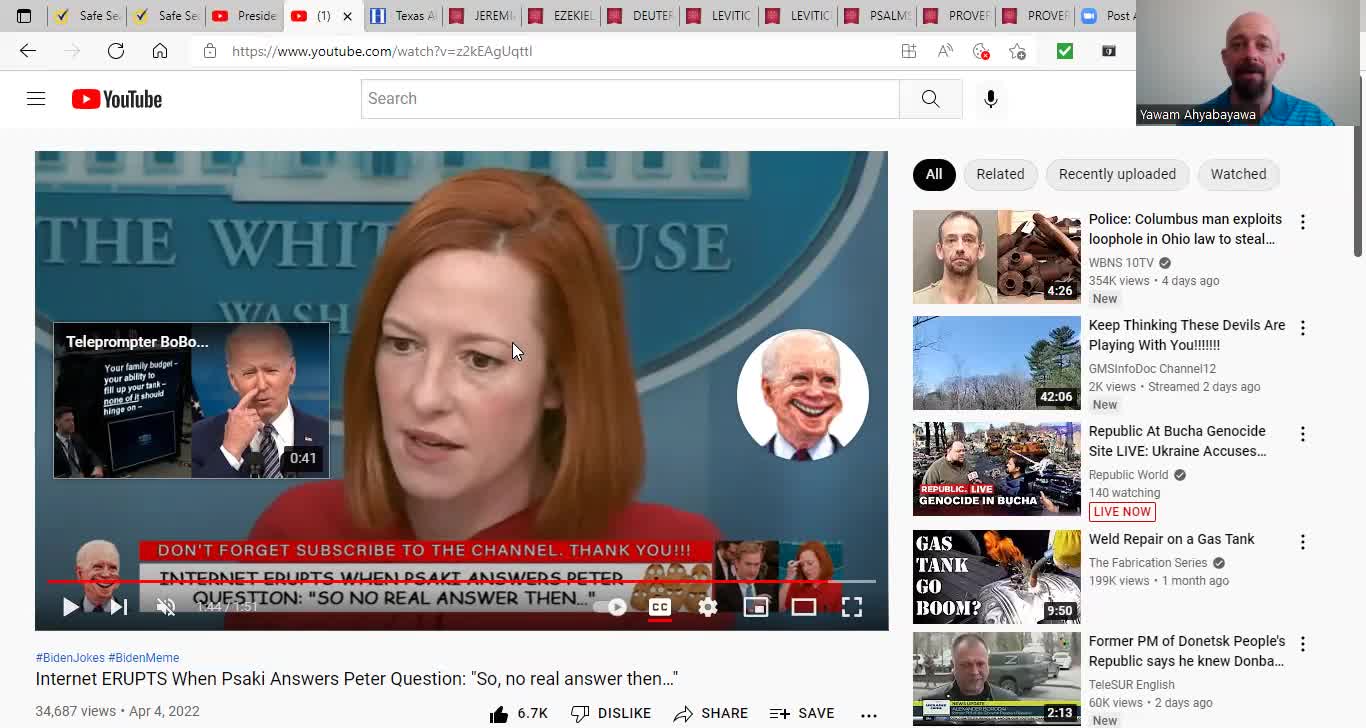Open browser home page
The image size is (1366, 728).
[160, 51]
